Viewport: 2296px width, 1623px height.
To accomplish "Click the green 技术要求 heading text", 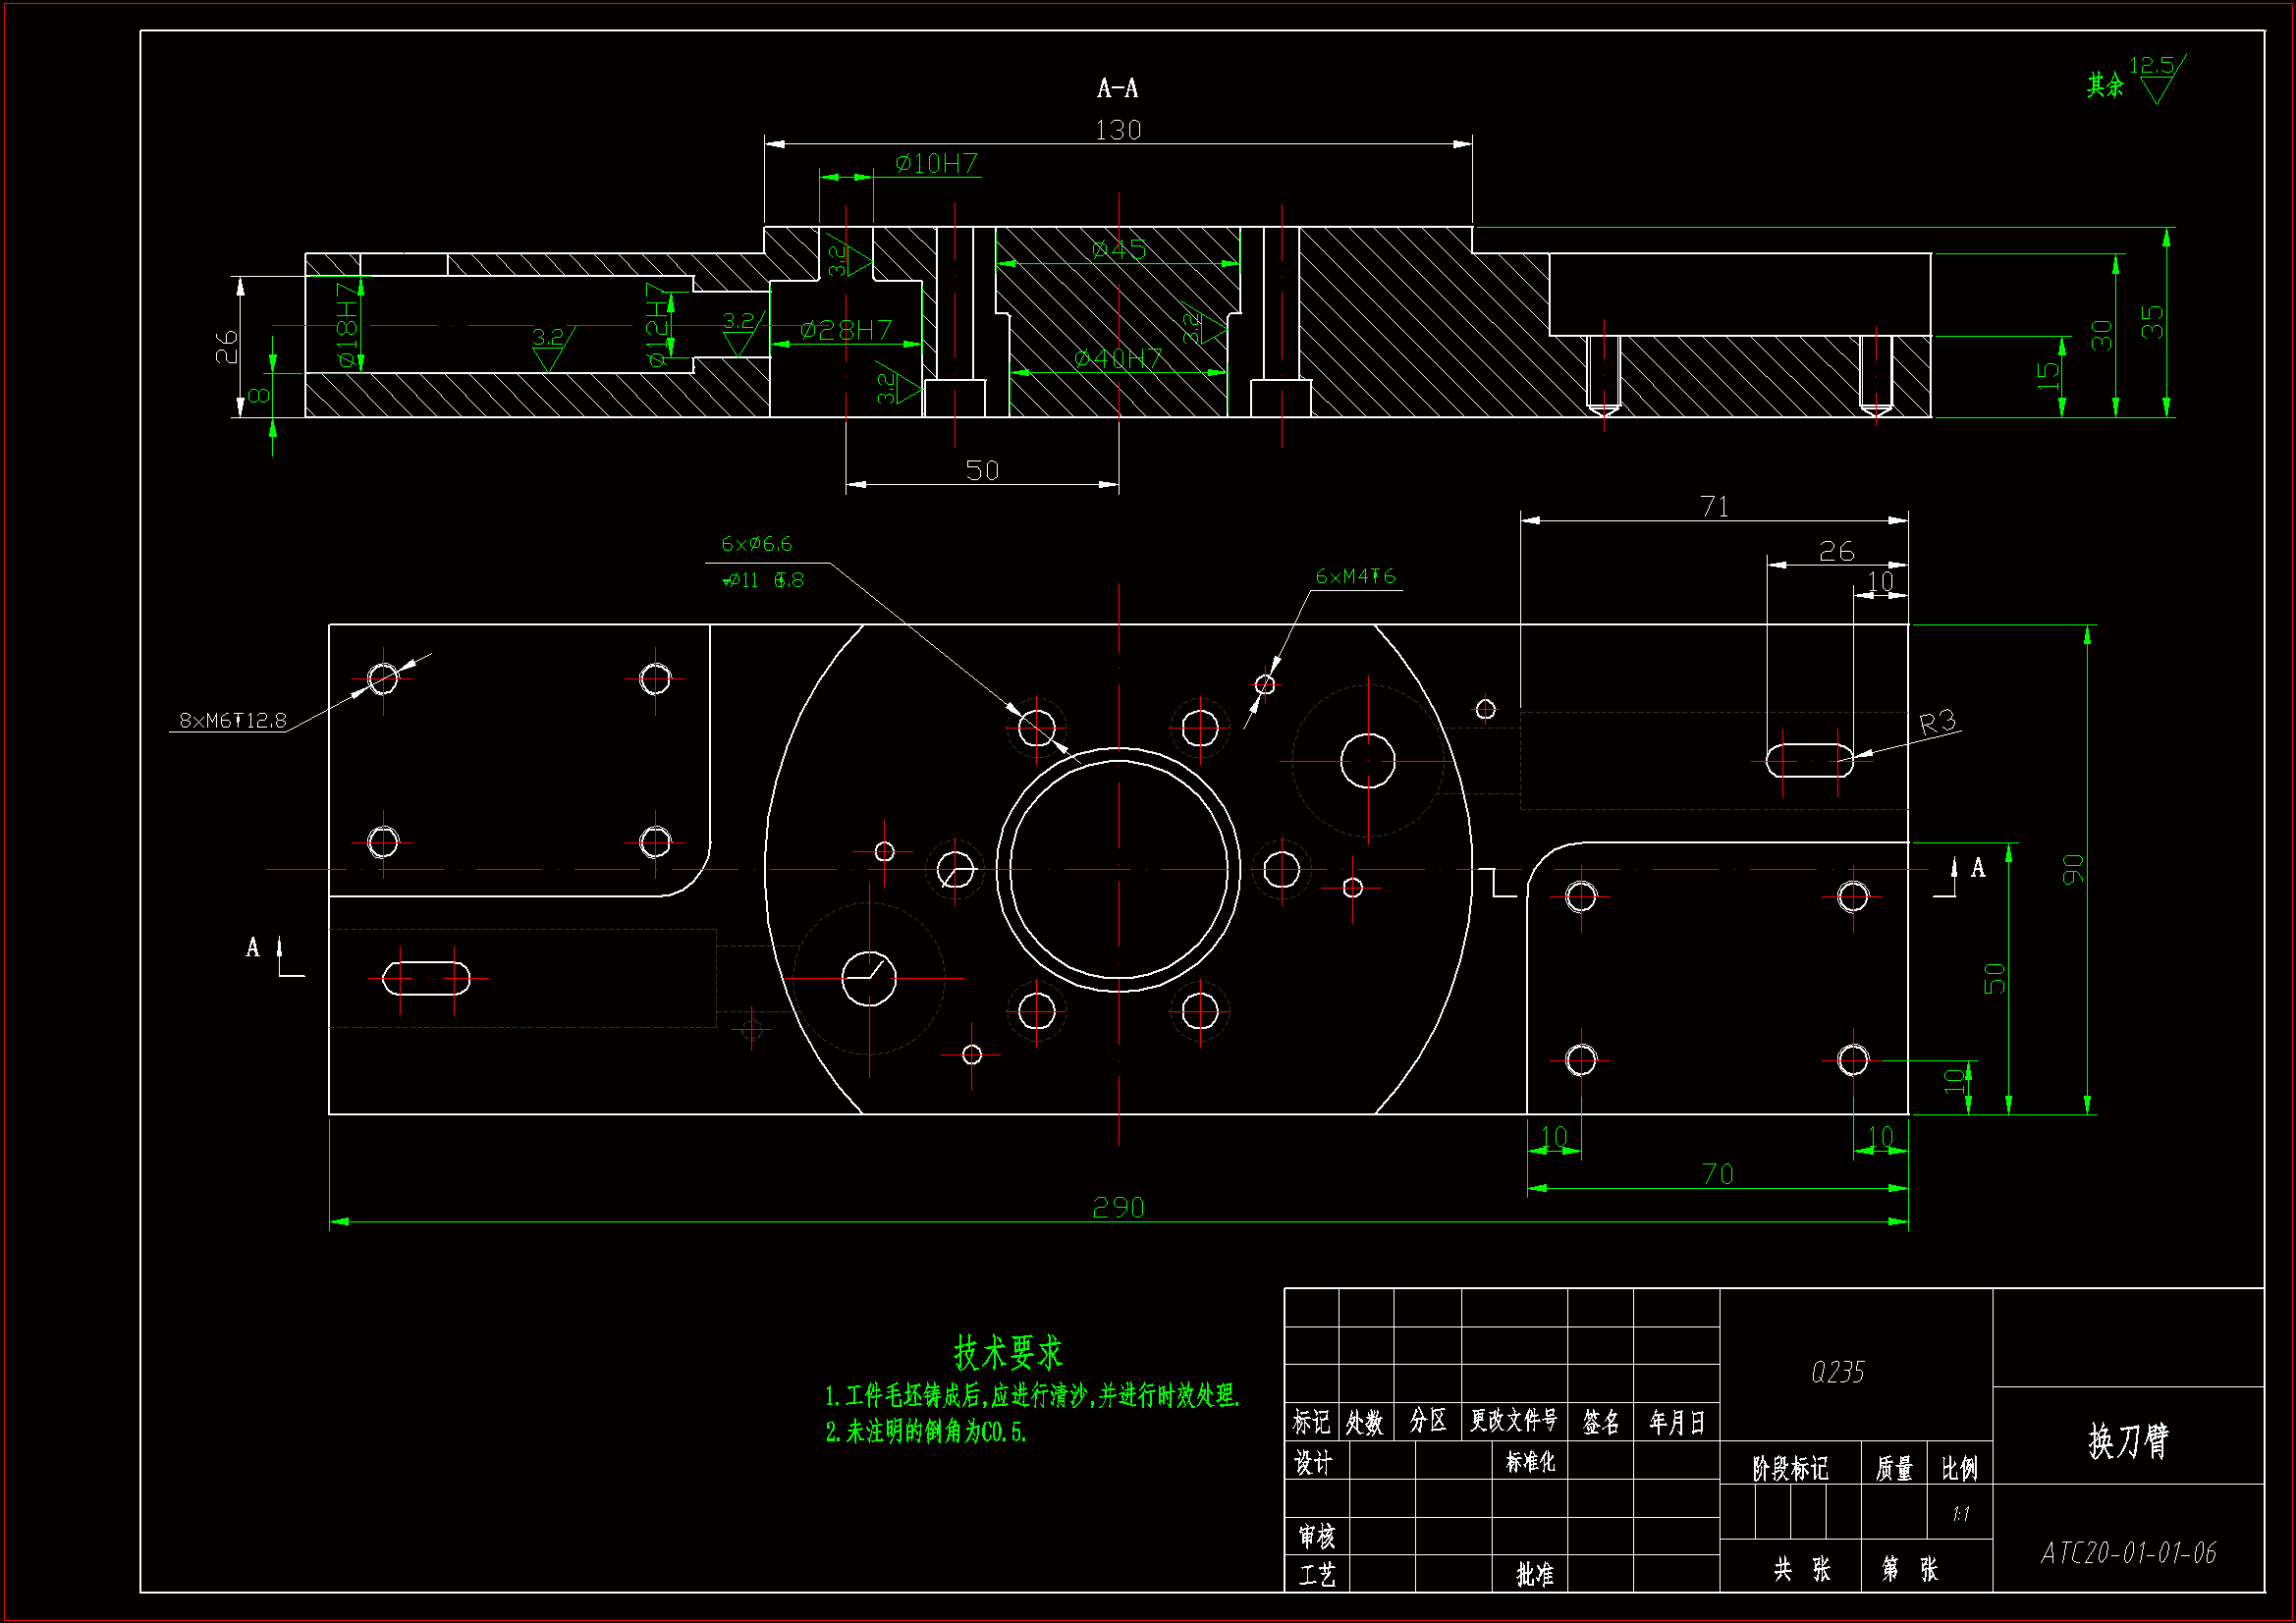I will [1007, 1353].
